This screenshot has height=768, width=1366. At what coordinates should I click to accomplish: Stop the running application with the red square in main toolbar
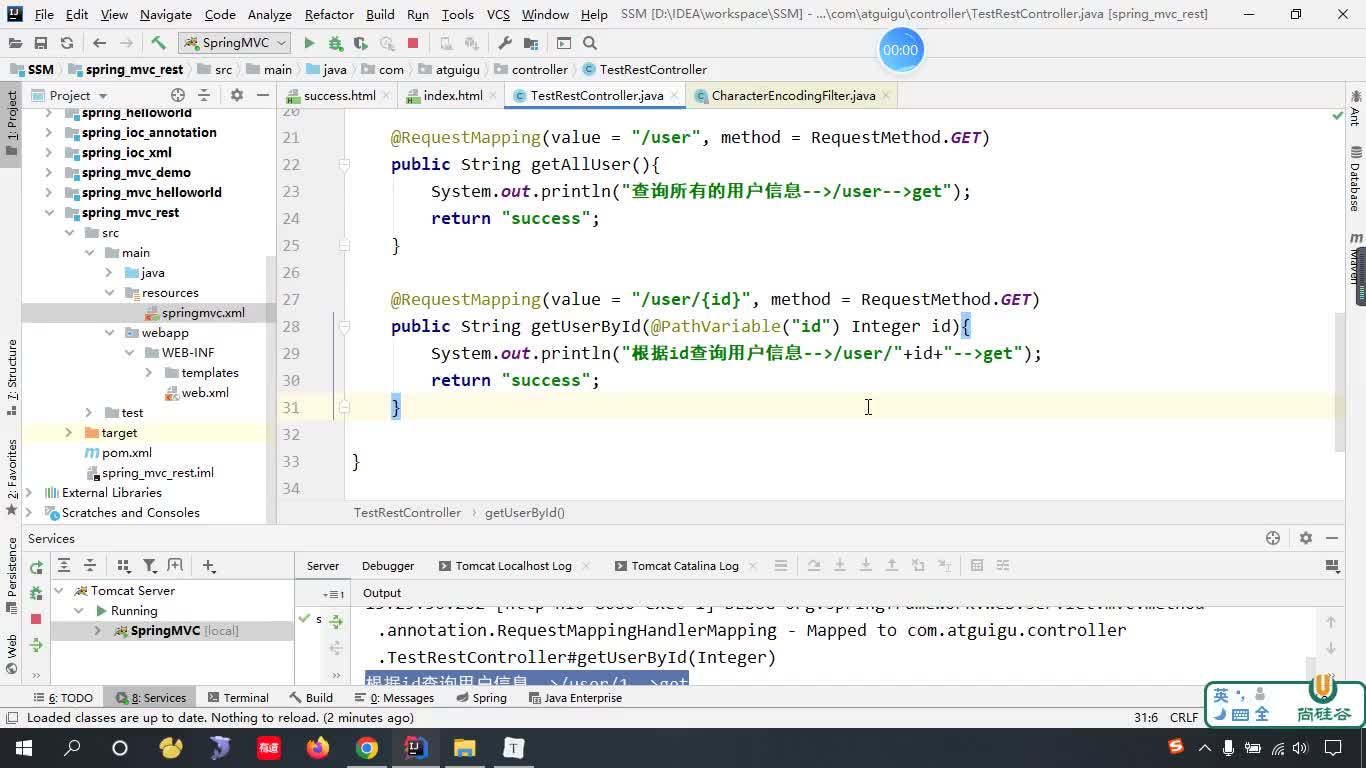pyautogui.click(x=412, y=43)
